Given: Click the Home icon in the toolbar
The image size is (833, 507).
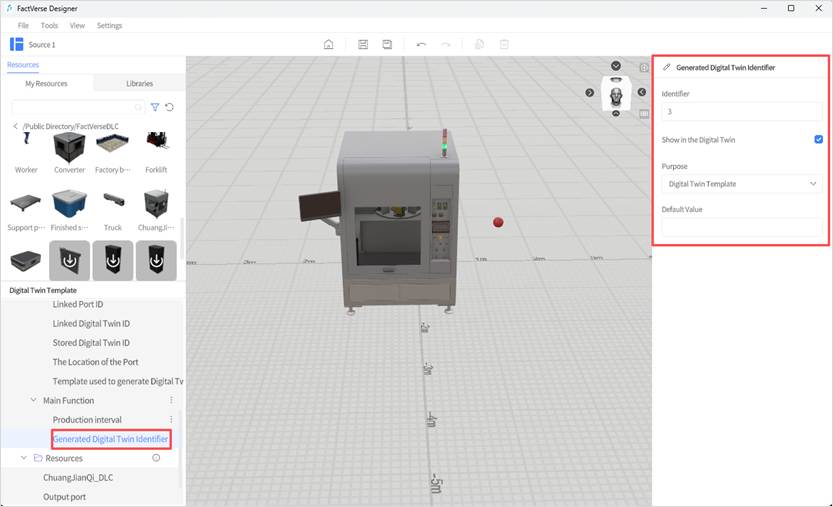Looking at the screenshot, I should (328, 44).
